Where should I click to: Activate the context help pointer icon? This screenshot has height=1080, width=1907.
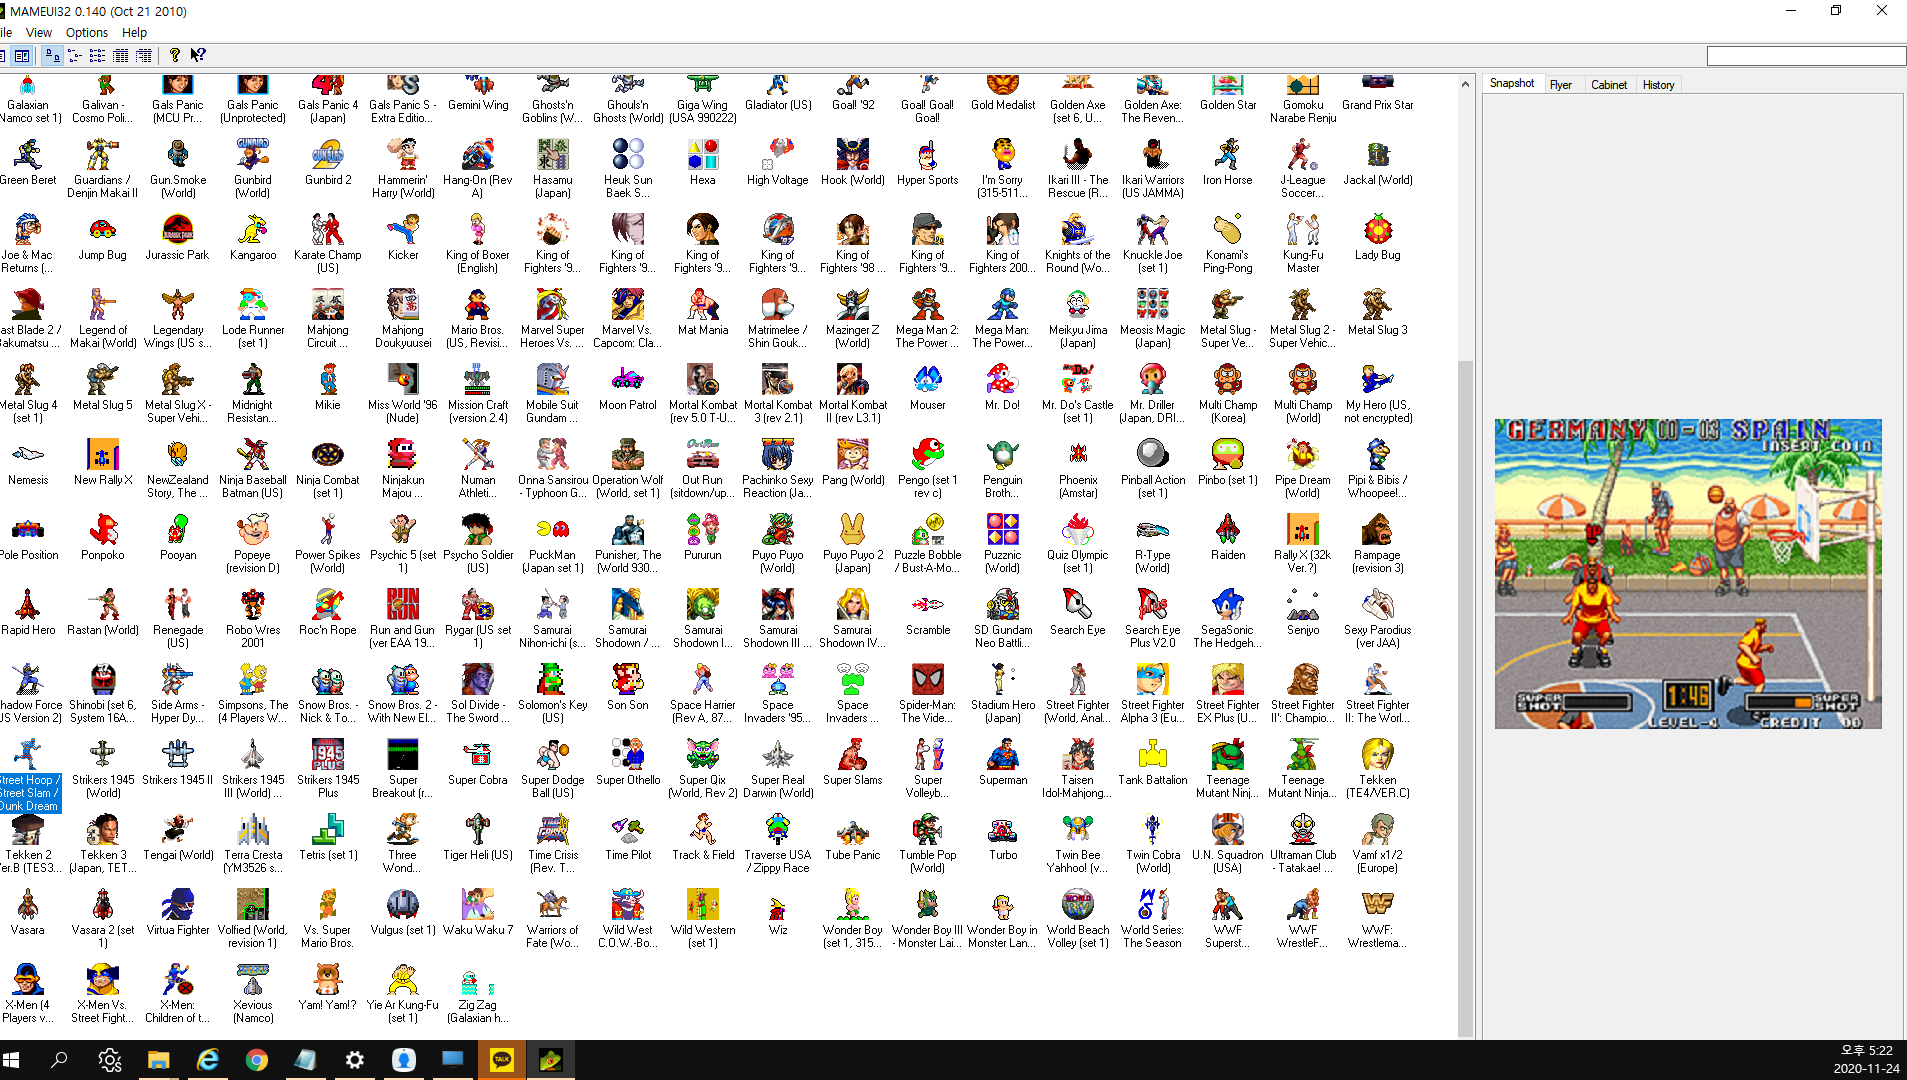[x=198, y=56]
